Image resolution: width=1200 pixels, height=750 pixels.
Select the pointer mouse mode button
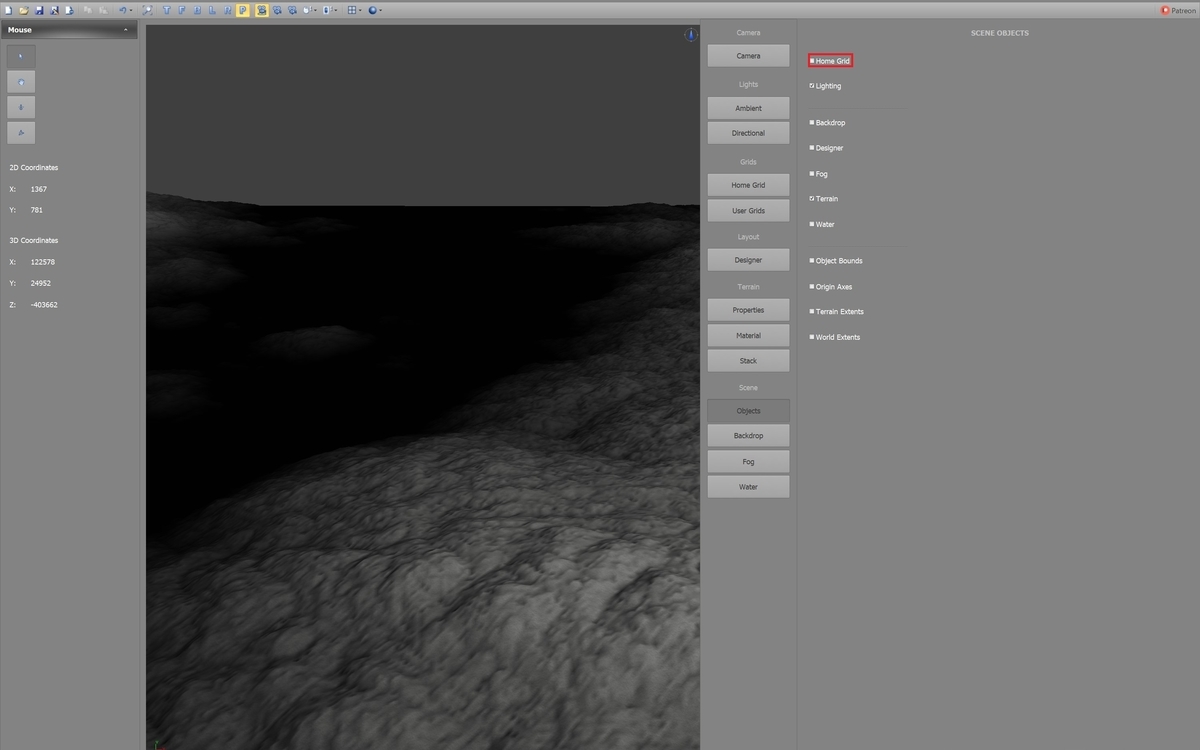click(x=21, y=56)
